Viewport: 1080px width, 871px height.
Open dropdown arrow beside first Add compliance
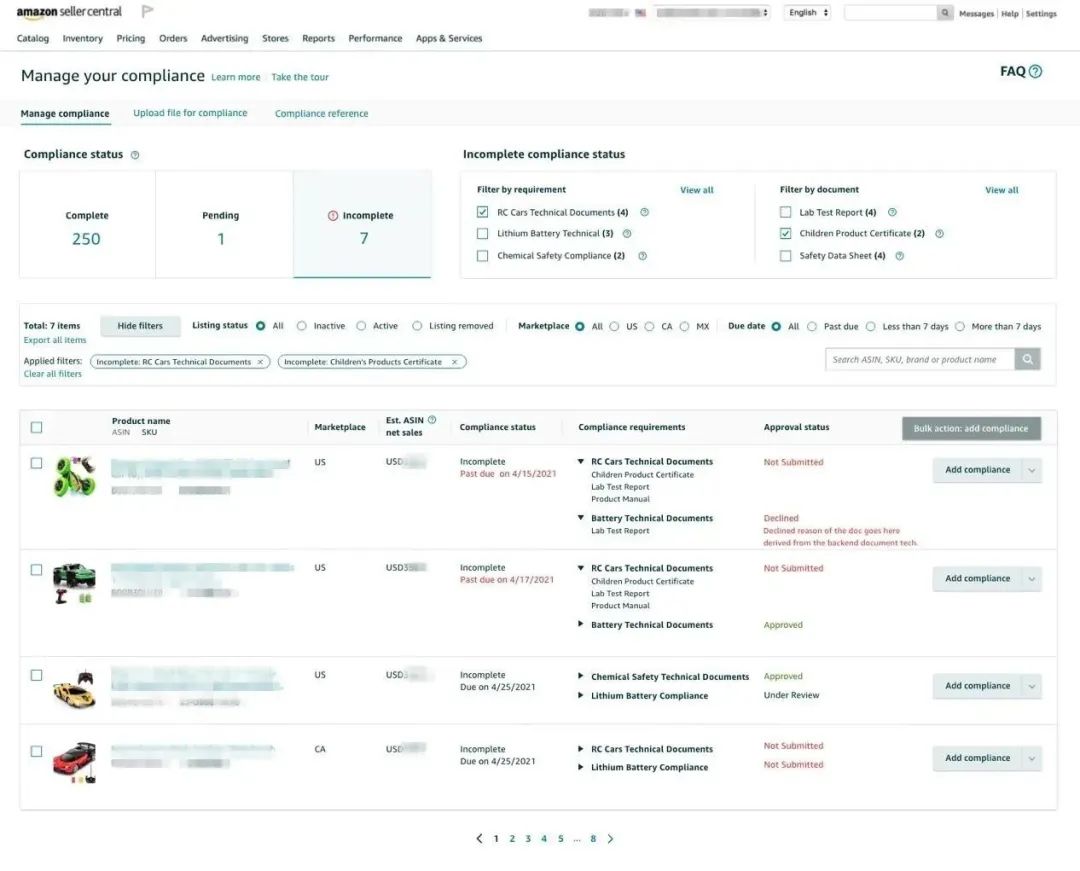(x=1032, y=470)
